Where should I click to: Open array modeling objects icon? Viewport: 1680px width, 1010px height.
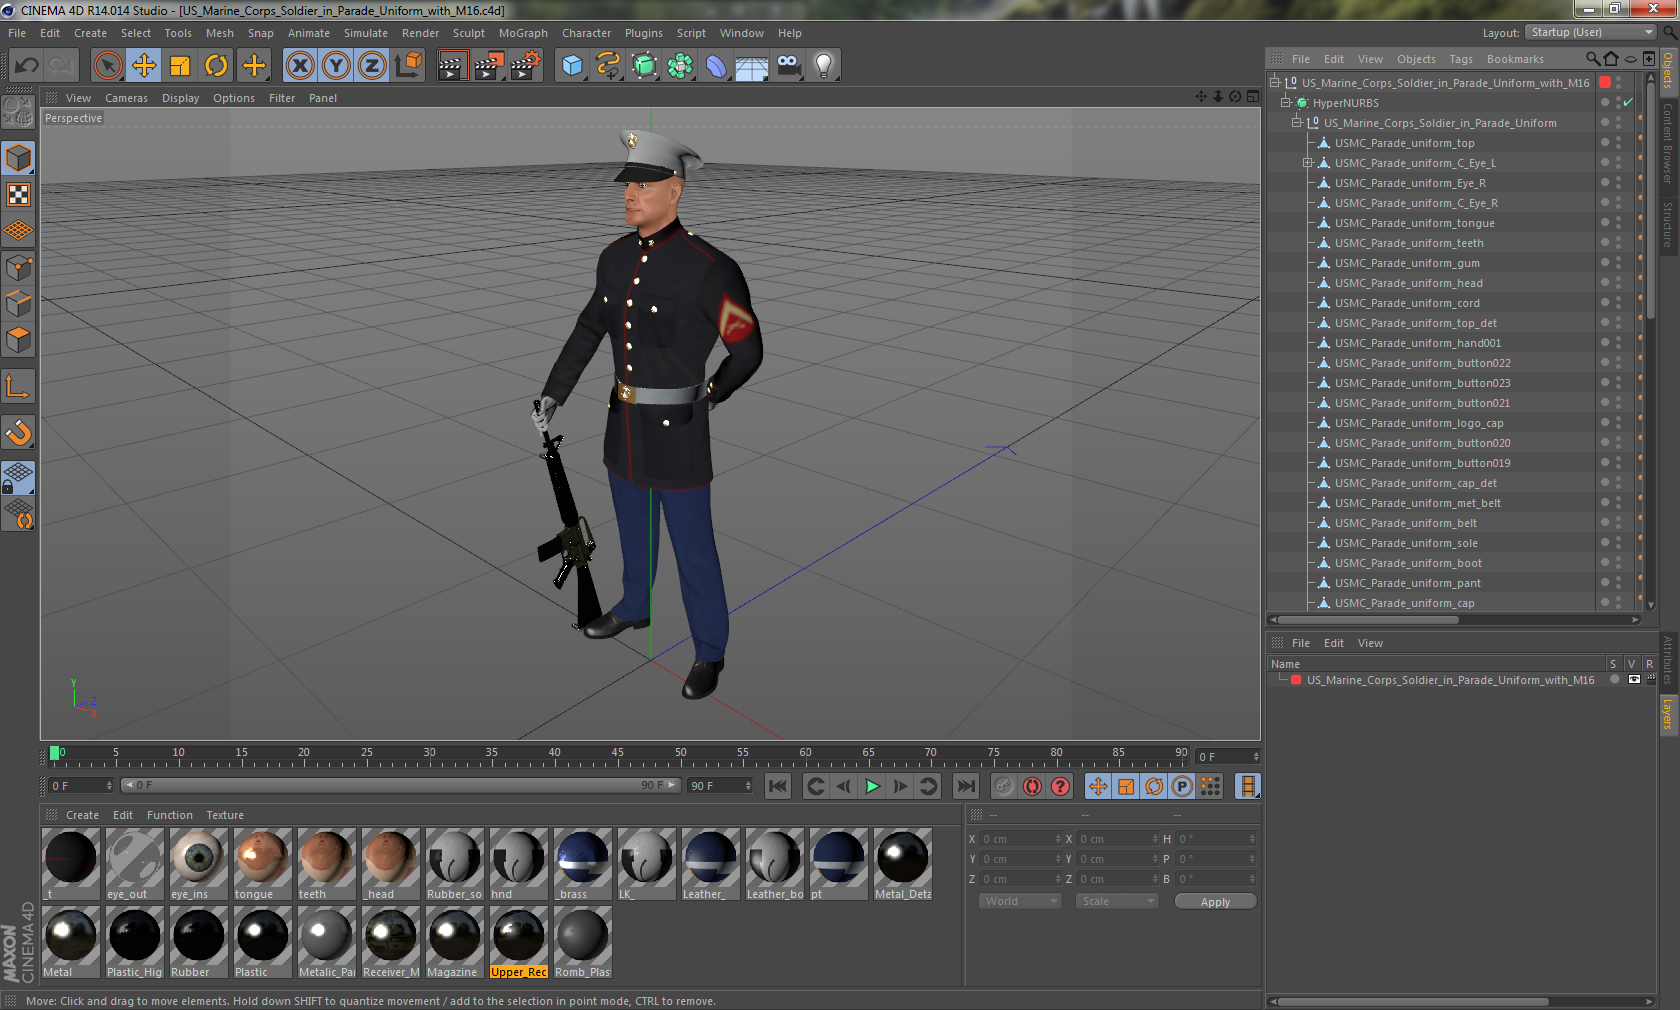point(680,66)
